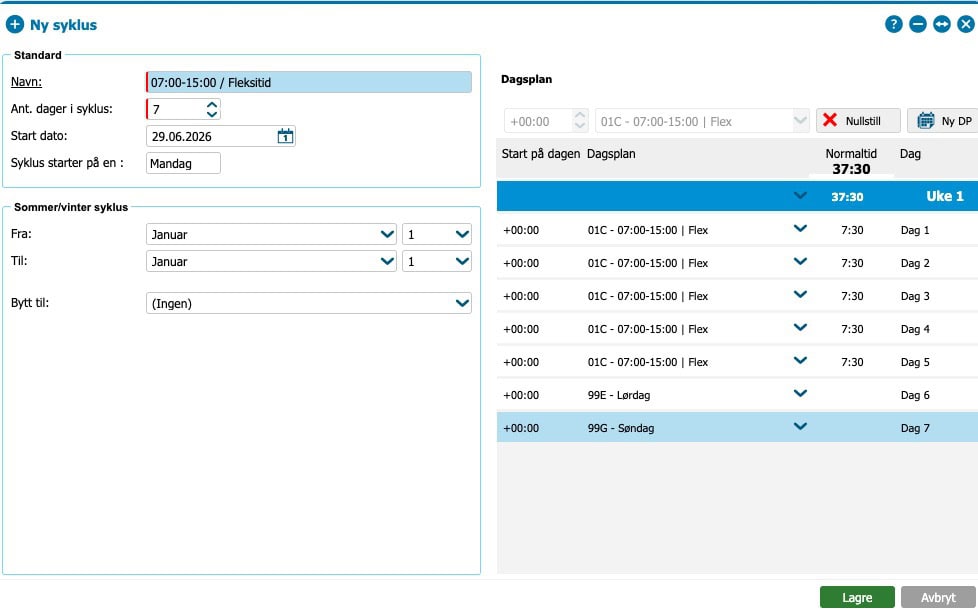
Task: Open dagsplan dropdown for Dag 7
Action: 800,427
